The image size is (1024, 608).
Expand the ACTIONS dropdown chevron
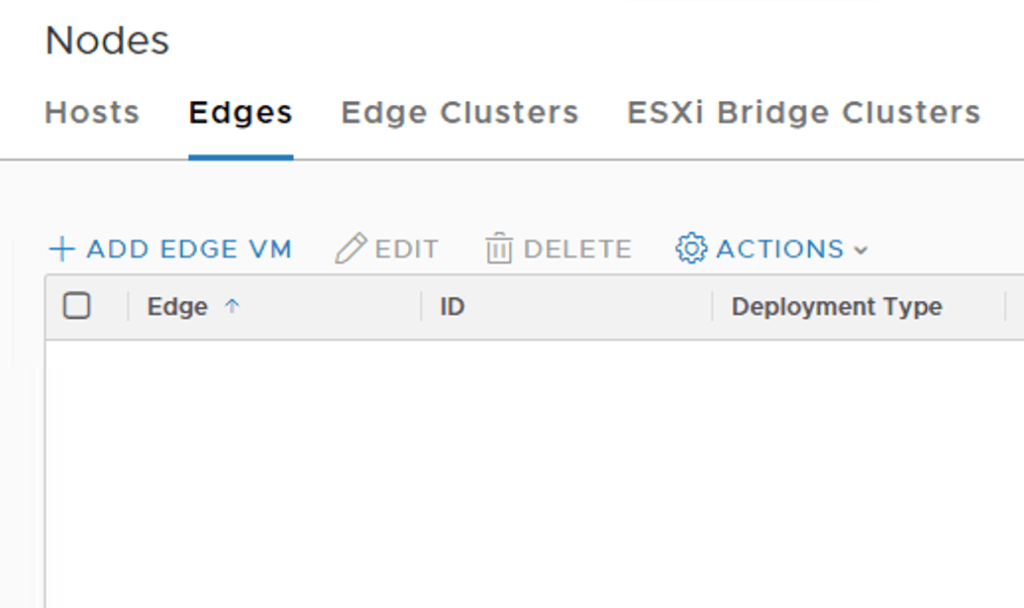861,250
